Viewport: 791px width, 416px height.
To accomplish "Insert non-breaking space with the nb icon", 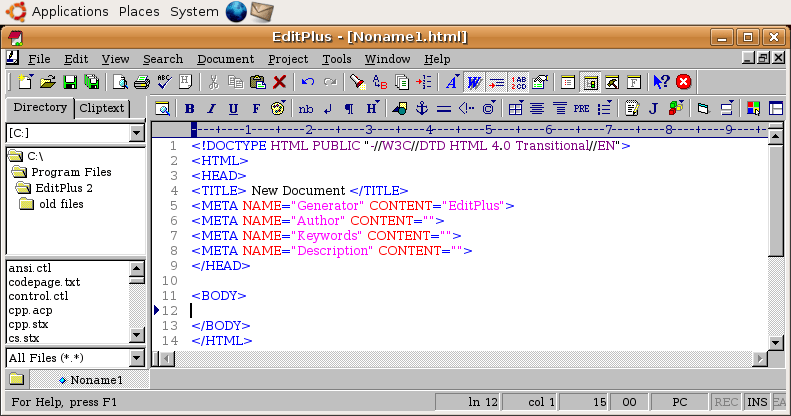I will (x=306, y=108).
